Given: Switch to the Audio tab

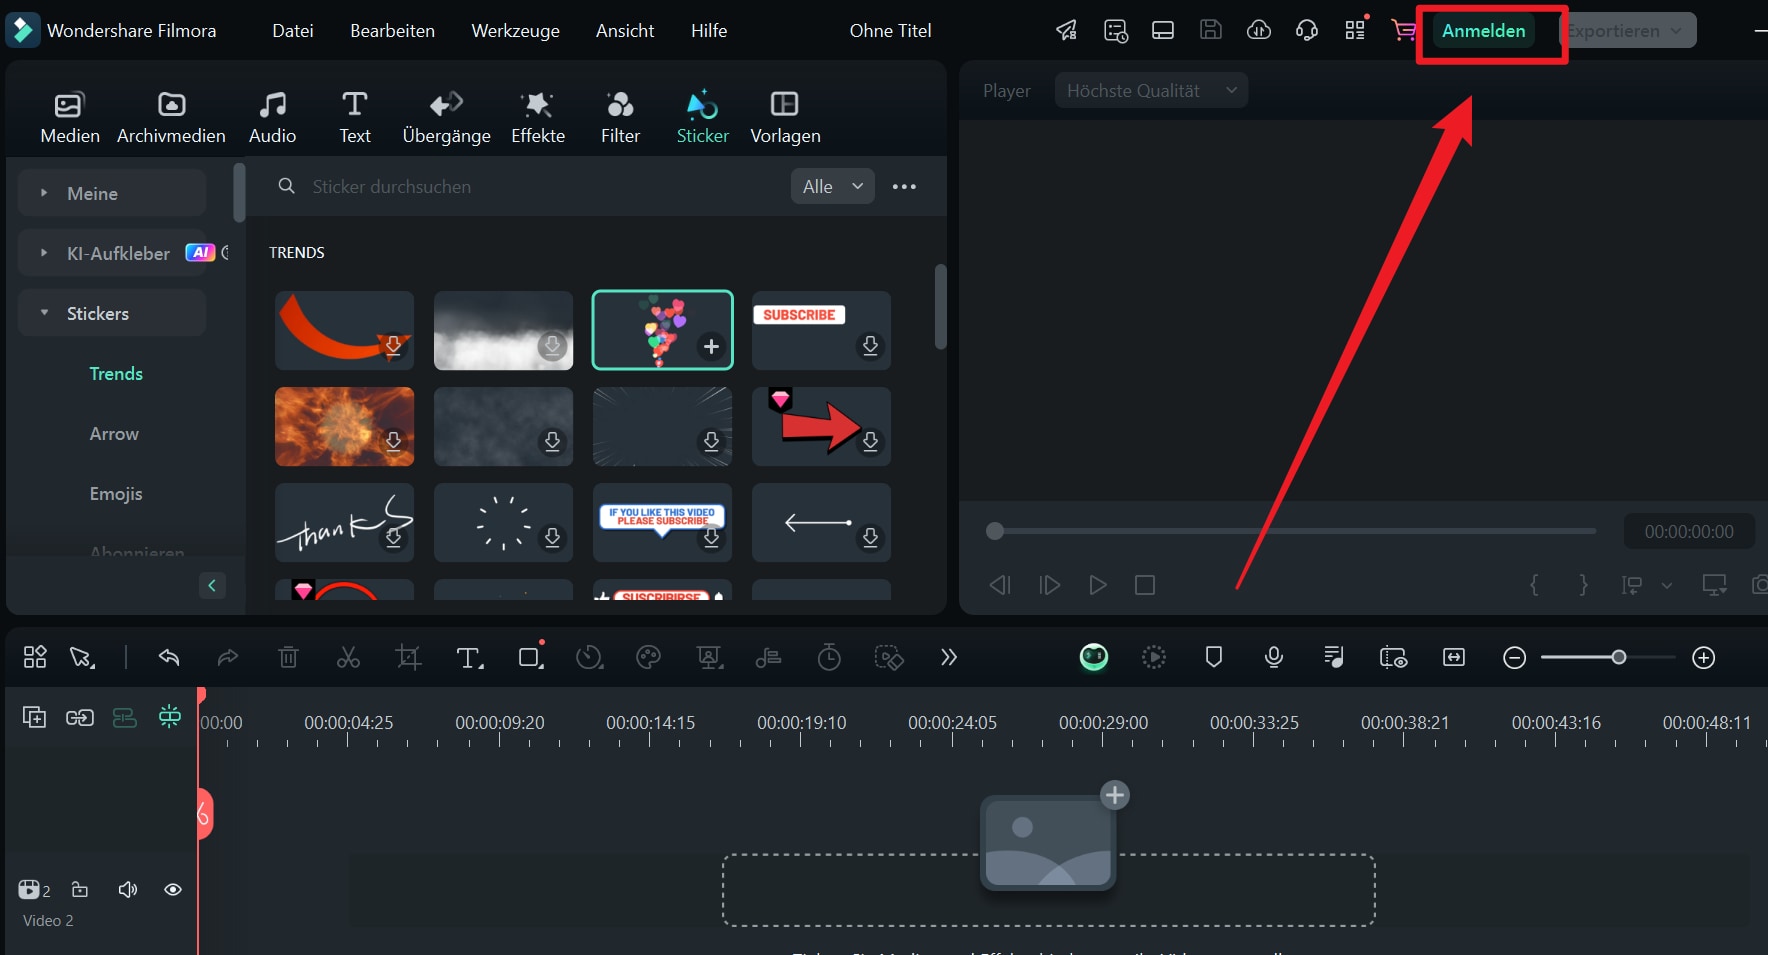Looking at the screenshot, I should 272,117.
